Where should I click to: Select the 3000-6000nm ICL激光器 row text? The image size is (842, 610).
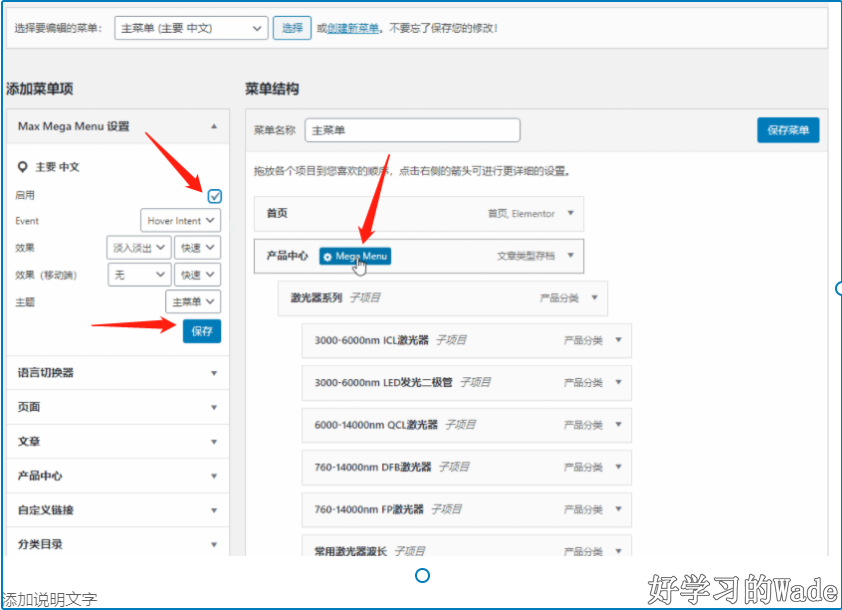pos(372,340)
